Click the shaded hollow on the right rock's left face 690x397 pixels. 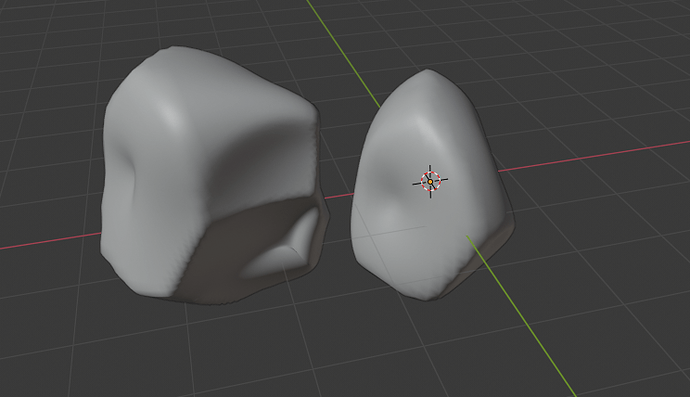coord(387,184)
